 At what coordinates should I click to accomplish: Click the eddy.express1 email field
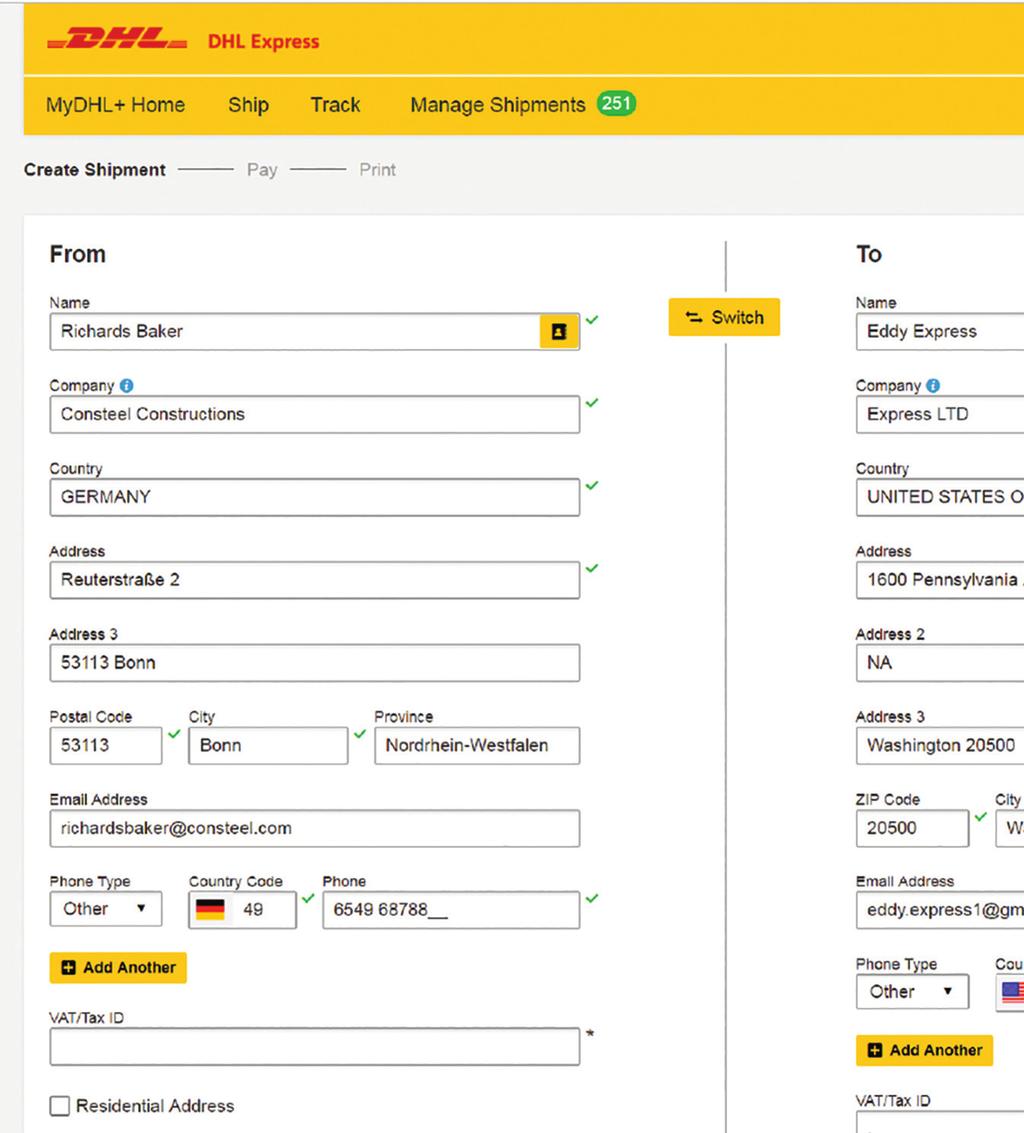940,910
